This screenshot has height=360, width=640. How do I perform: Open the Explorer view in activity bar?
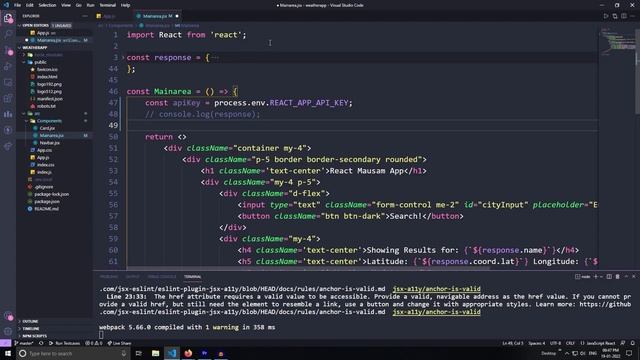tap(8, 18)
